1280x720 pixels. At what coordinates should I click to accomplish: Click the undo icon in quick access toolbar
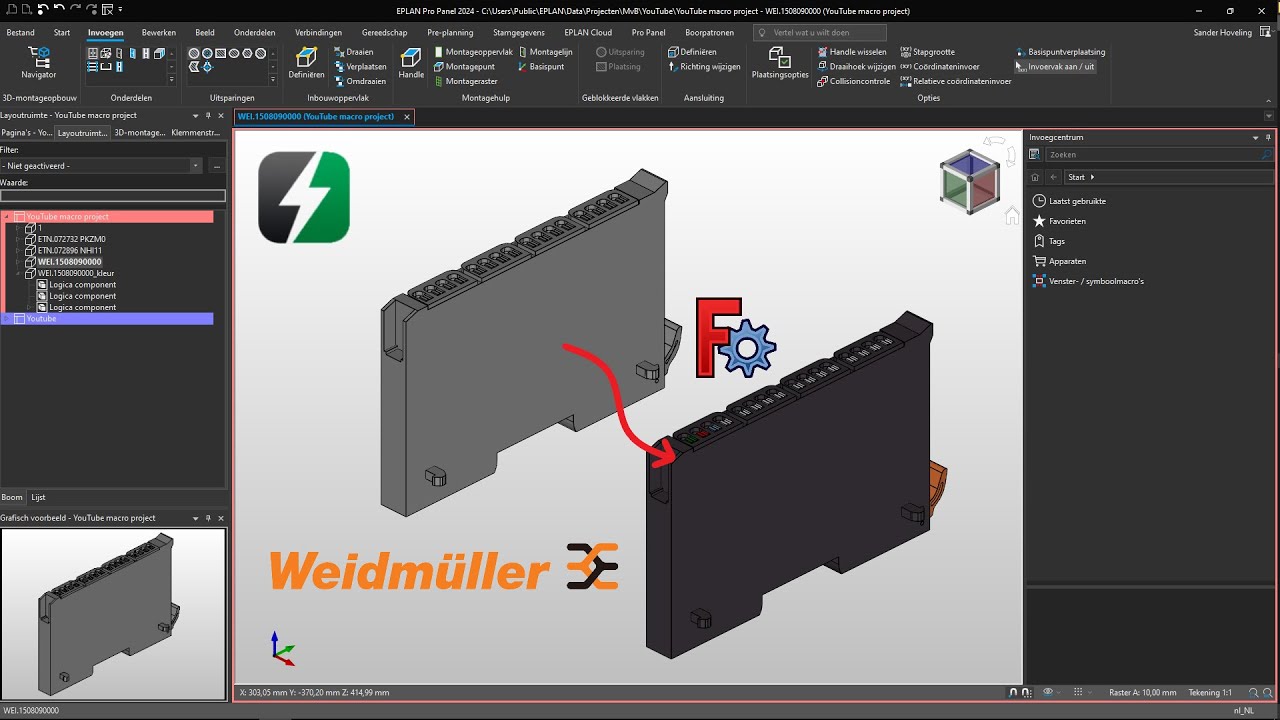pos(59,10)
